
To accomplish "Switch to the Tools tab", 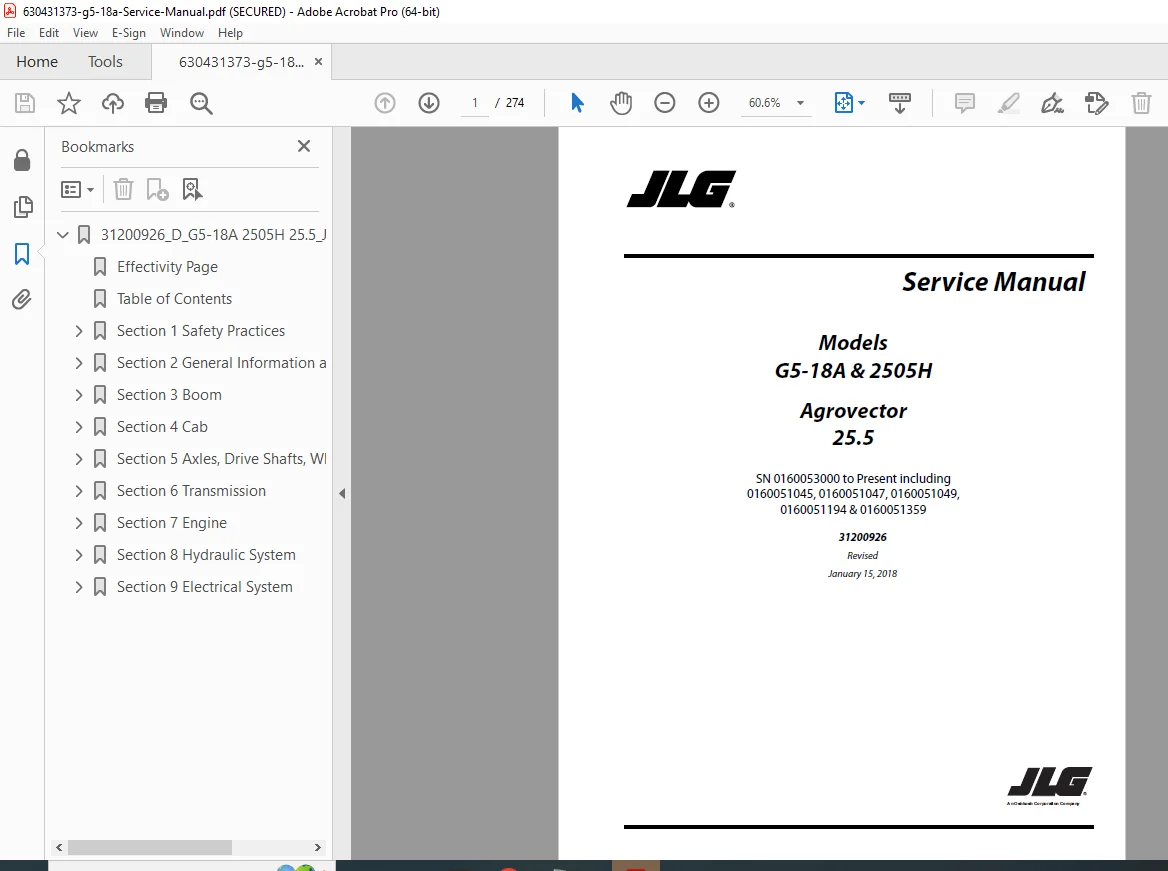I will coord(105,62).
